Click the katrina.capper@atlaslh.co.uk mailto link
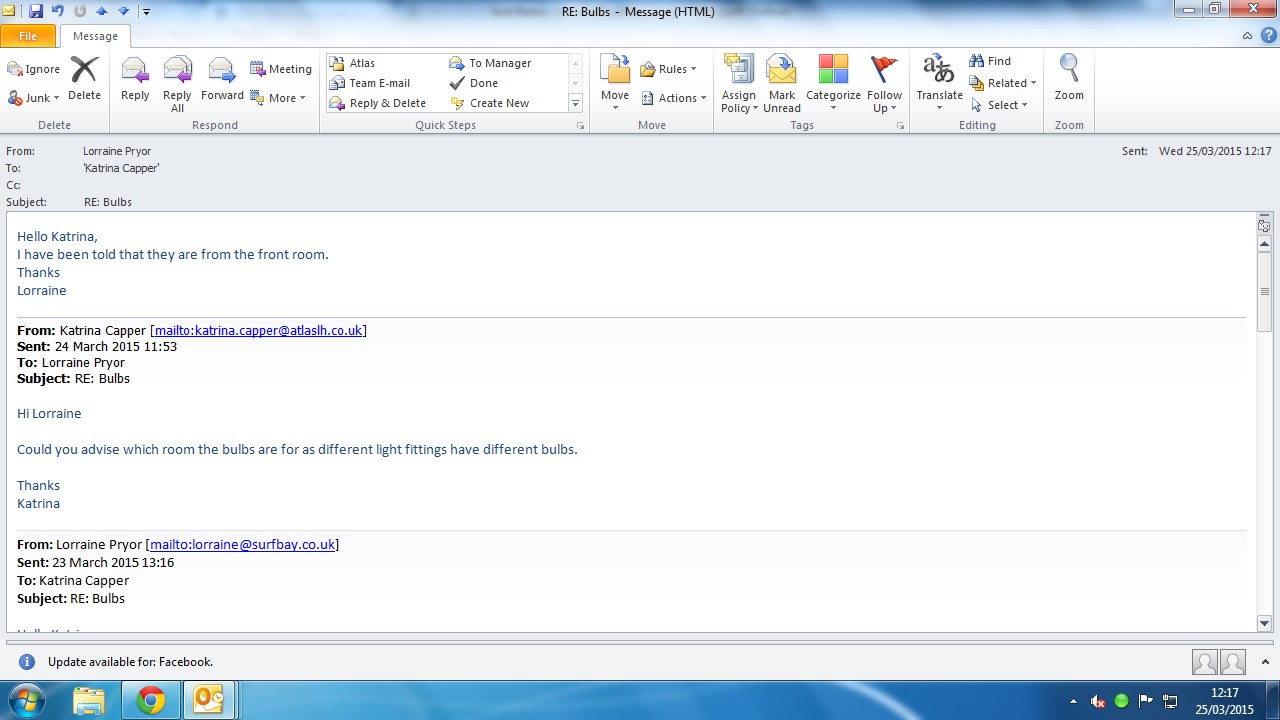Viewport: 1280px width, 720px height. (x=258, y=330)
